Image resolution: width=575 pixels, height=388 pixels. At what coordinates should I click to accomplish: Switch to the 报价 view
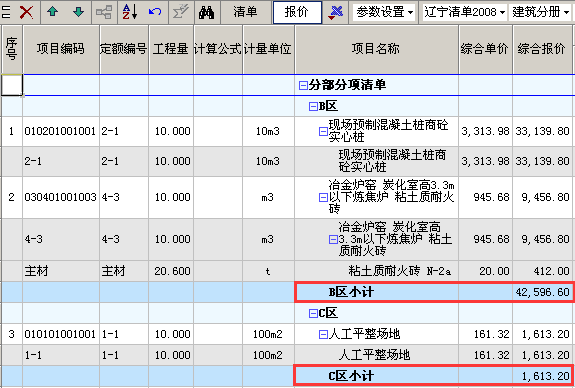click(297, 12)
